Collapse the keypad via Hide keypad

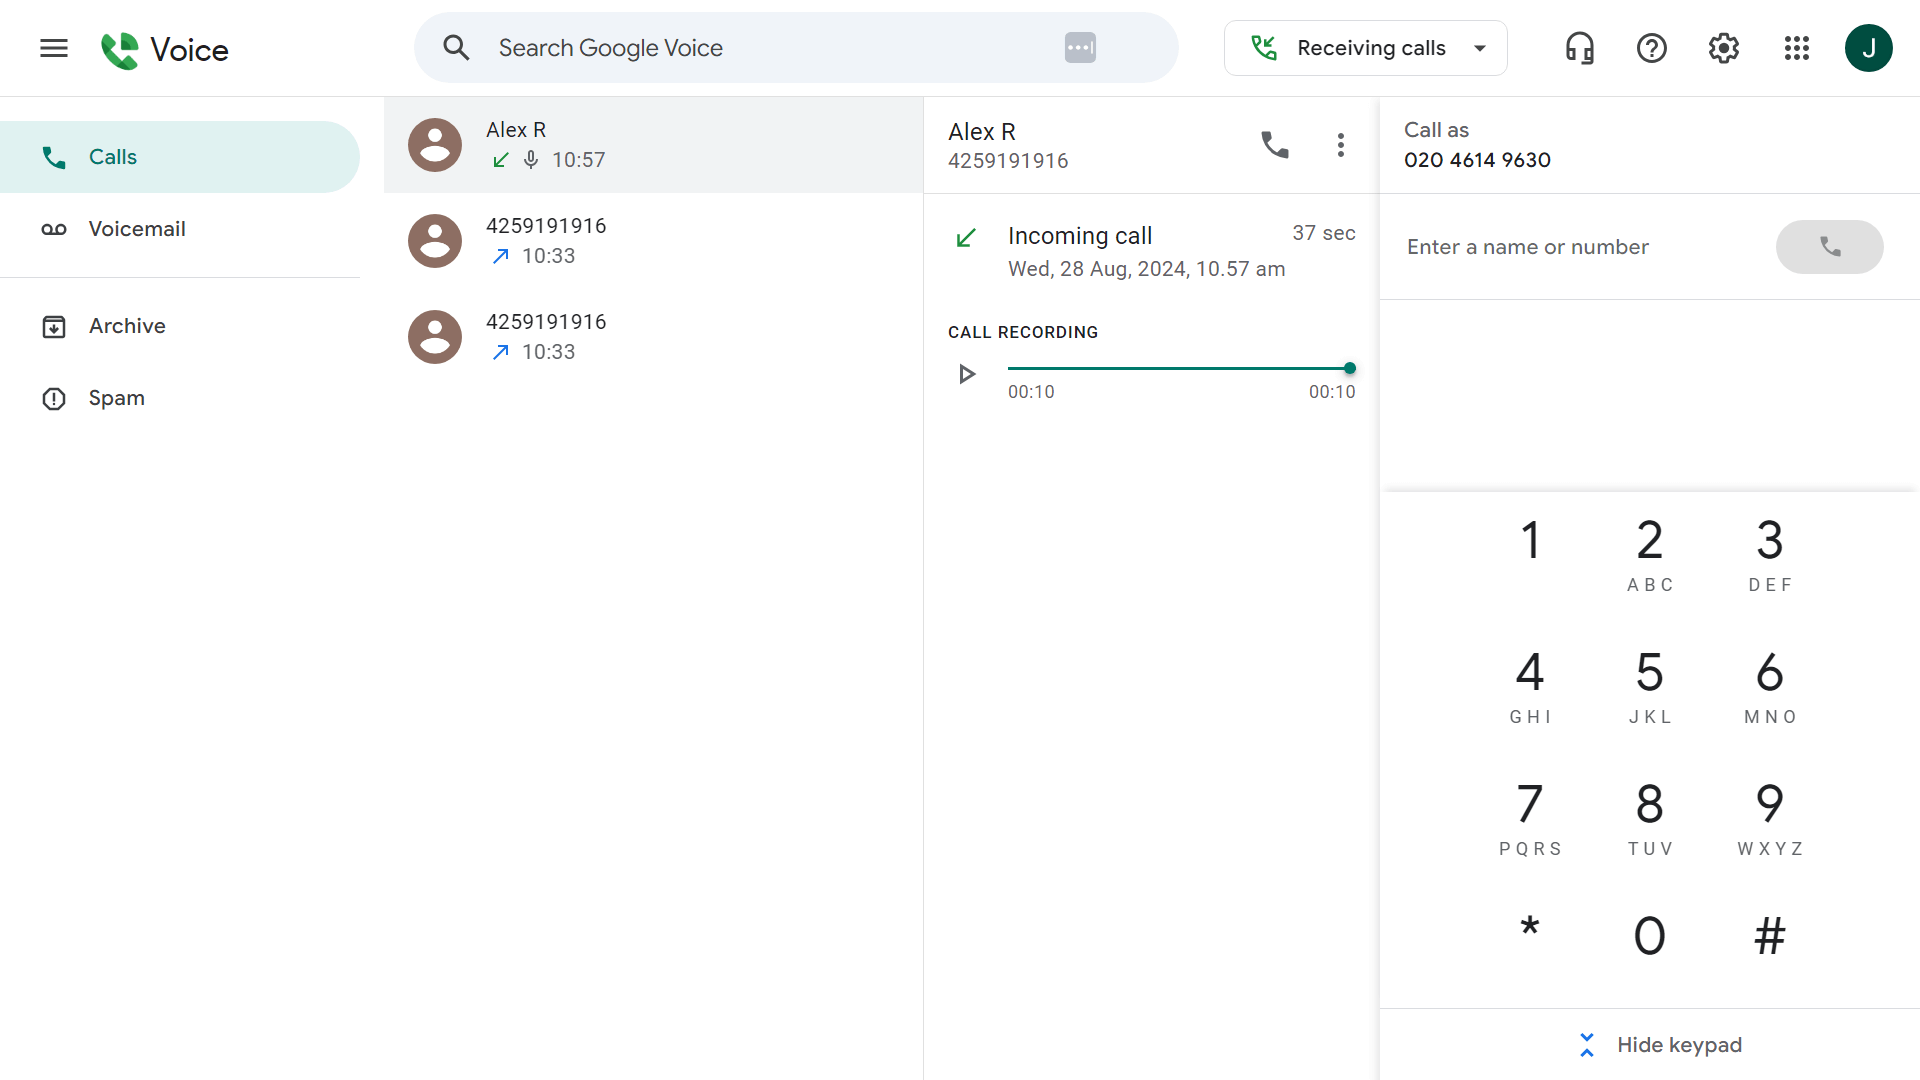click(1659, 1044)
